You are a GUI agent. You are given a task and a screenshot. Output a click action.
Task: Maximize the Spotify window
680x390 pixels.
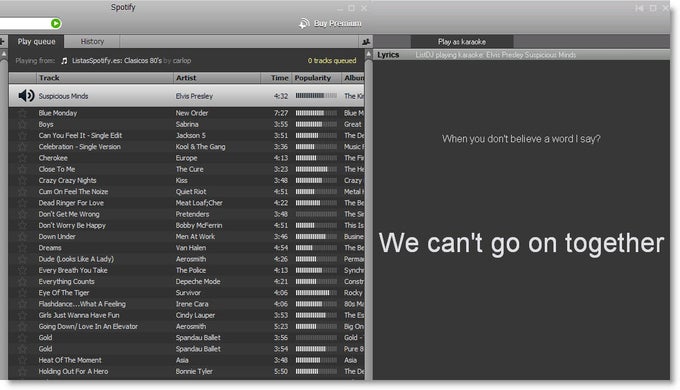click(x=351, y=8)
